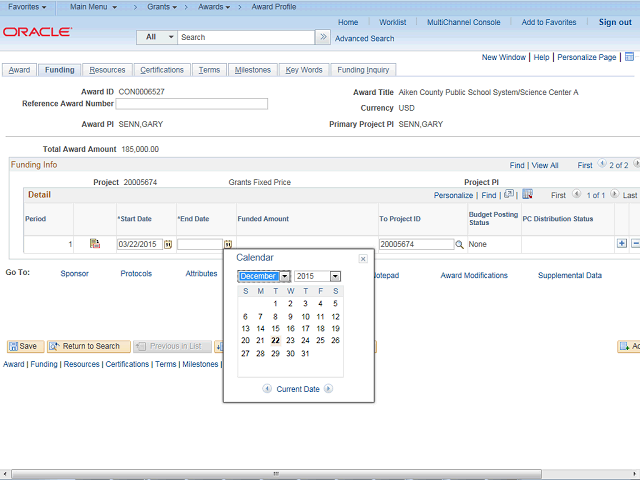The image size is (640, 480).
Task: Click the search go arrow button
Action: tap(323, 37)
